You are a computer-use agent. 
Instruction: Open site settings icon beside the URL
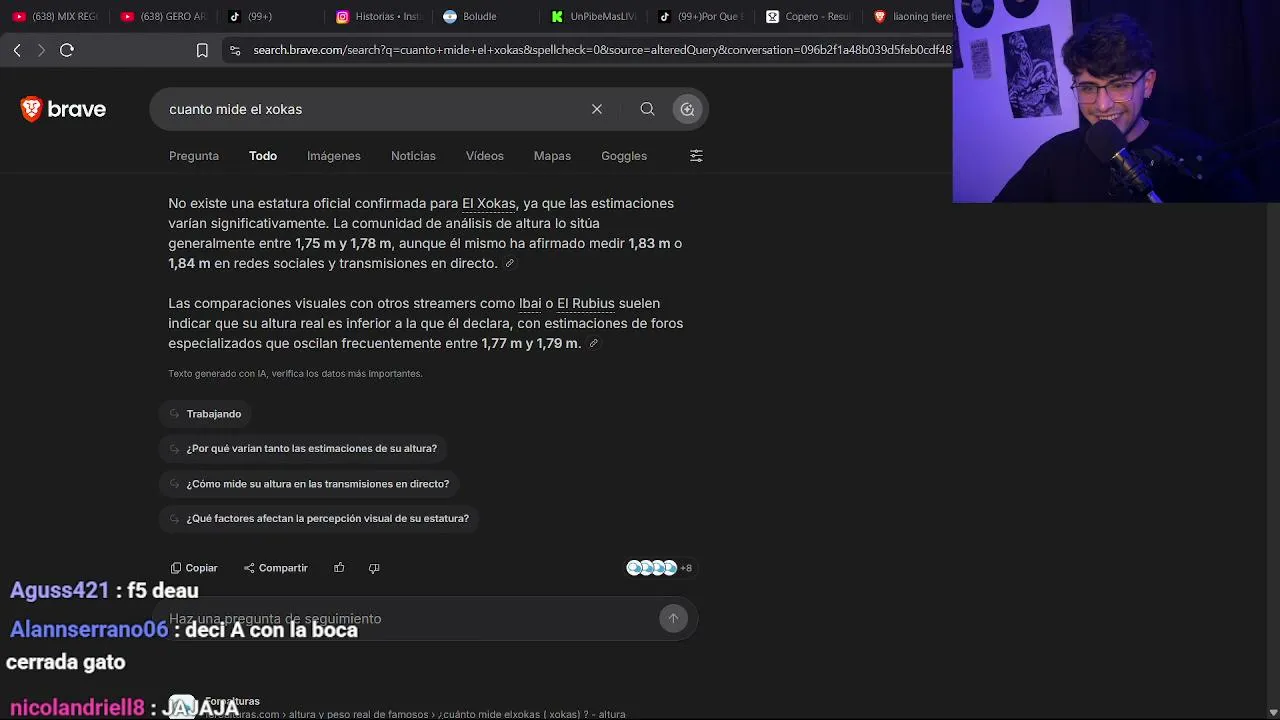click(235, 50)
